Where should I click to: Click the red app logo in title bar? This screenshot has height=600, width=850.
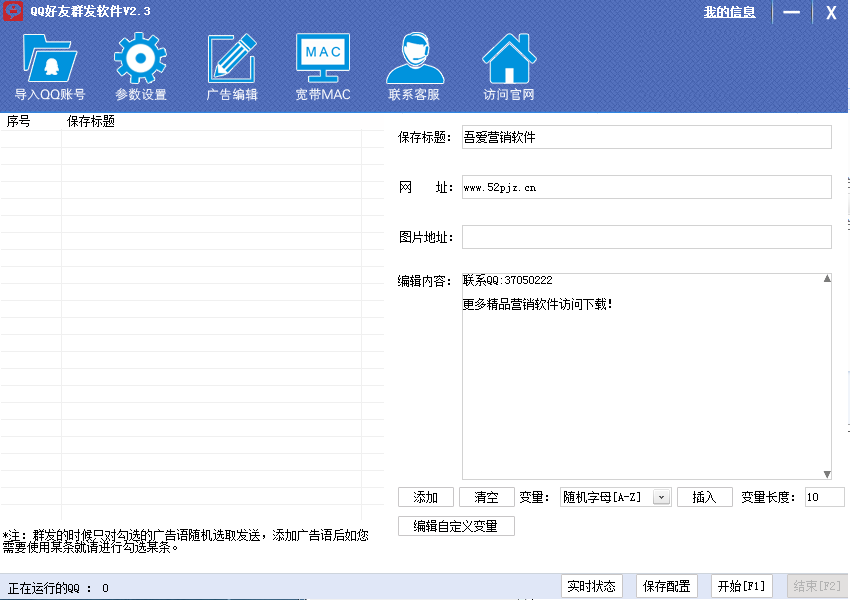click(x=12, y=12)
